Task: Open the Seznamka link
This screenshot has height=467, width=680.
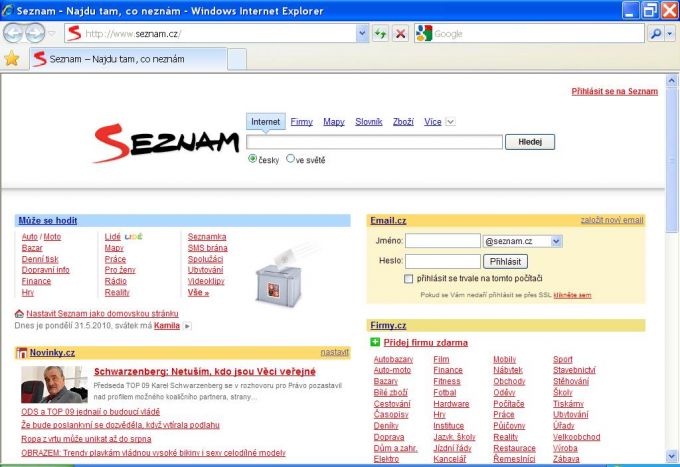Action: (207, 237)
